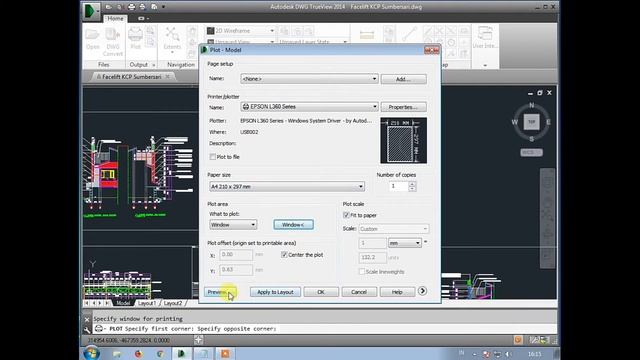
Task: Switch to the Layout2 tab
Action: click(x=173, y=303)
